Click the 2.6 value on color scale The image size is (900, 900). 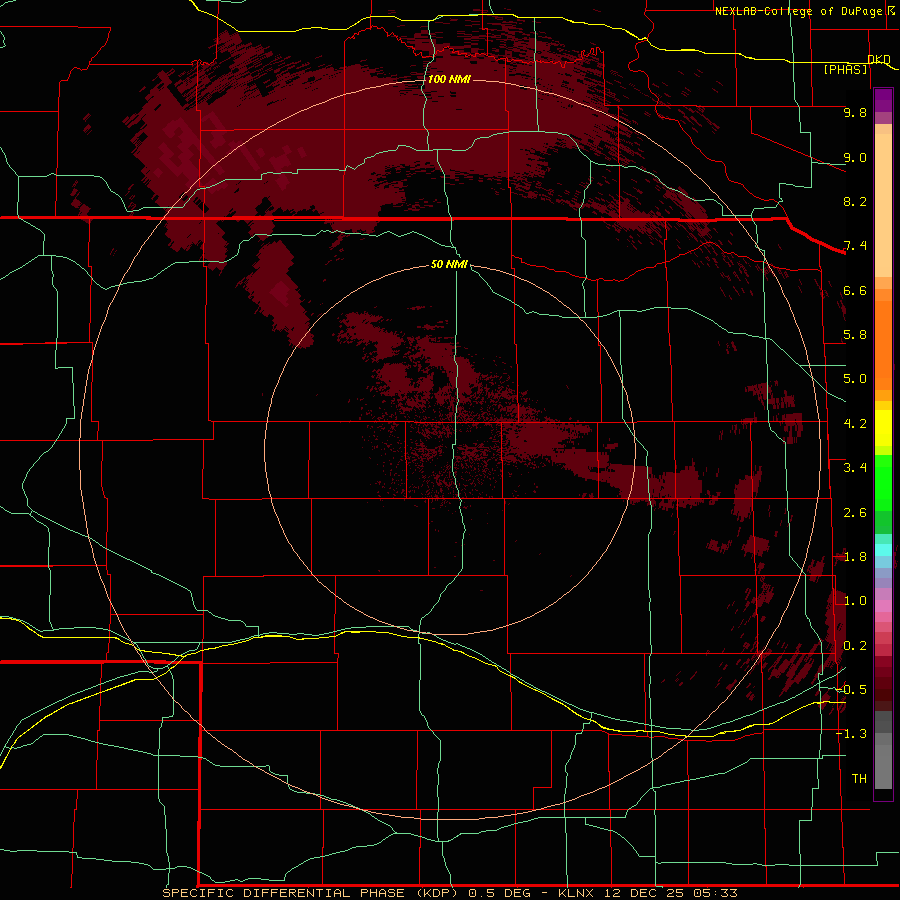pos(855,513)
